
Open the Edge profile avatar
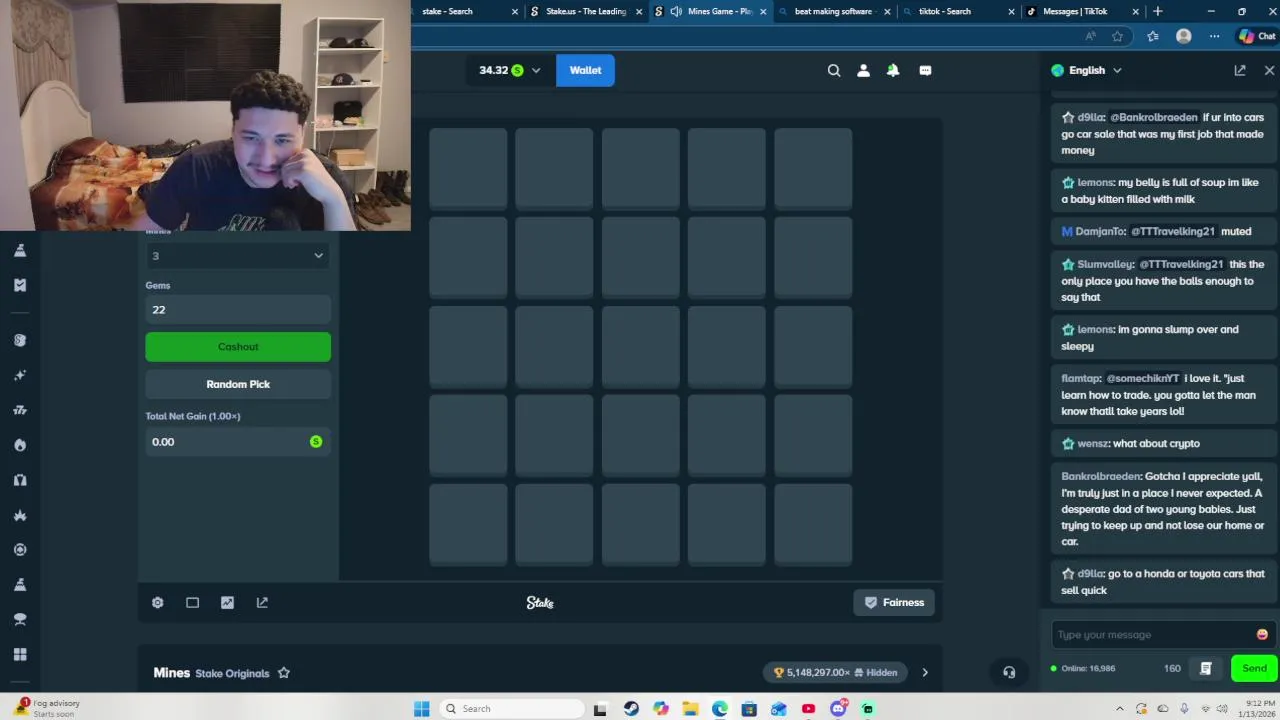click(1184, 36)
